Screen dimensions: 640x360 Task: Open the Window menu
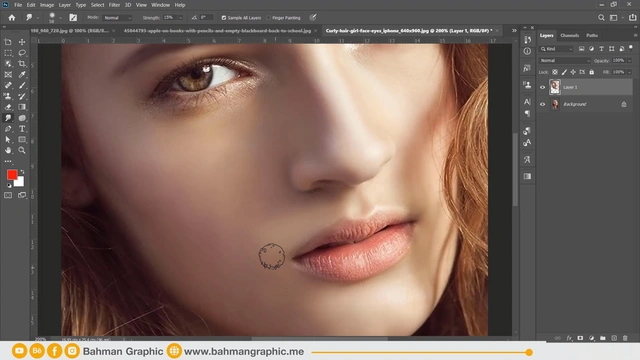(x=160, y=5)
